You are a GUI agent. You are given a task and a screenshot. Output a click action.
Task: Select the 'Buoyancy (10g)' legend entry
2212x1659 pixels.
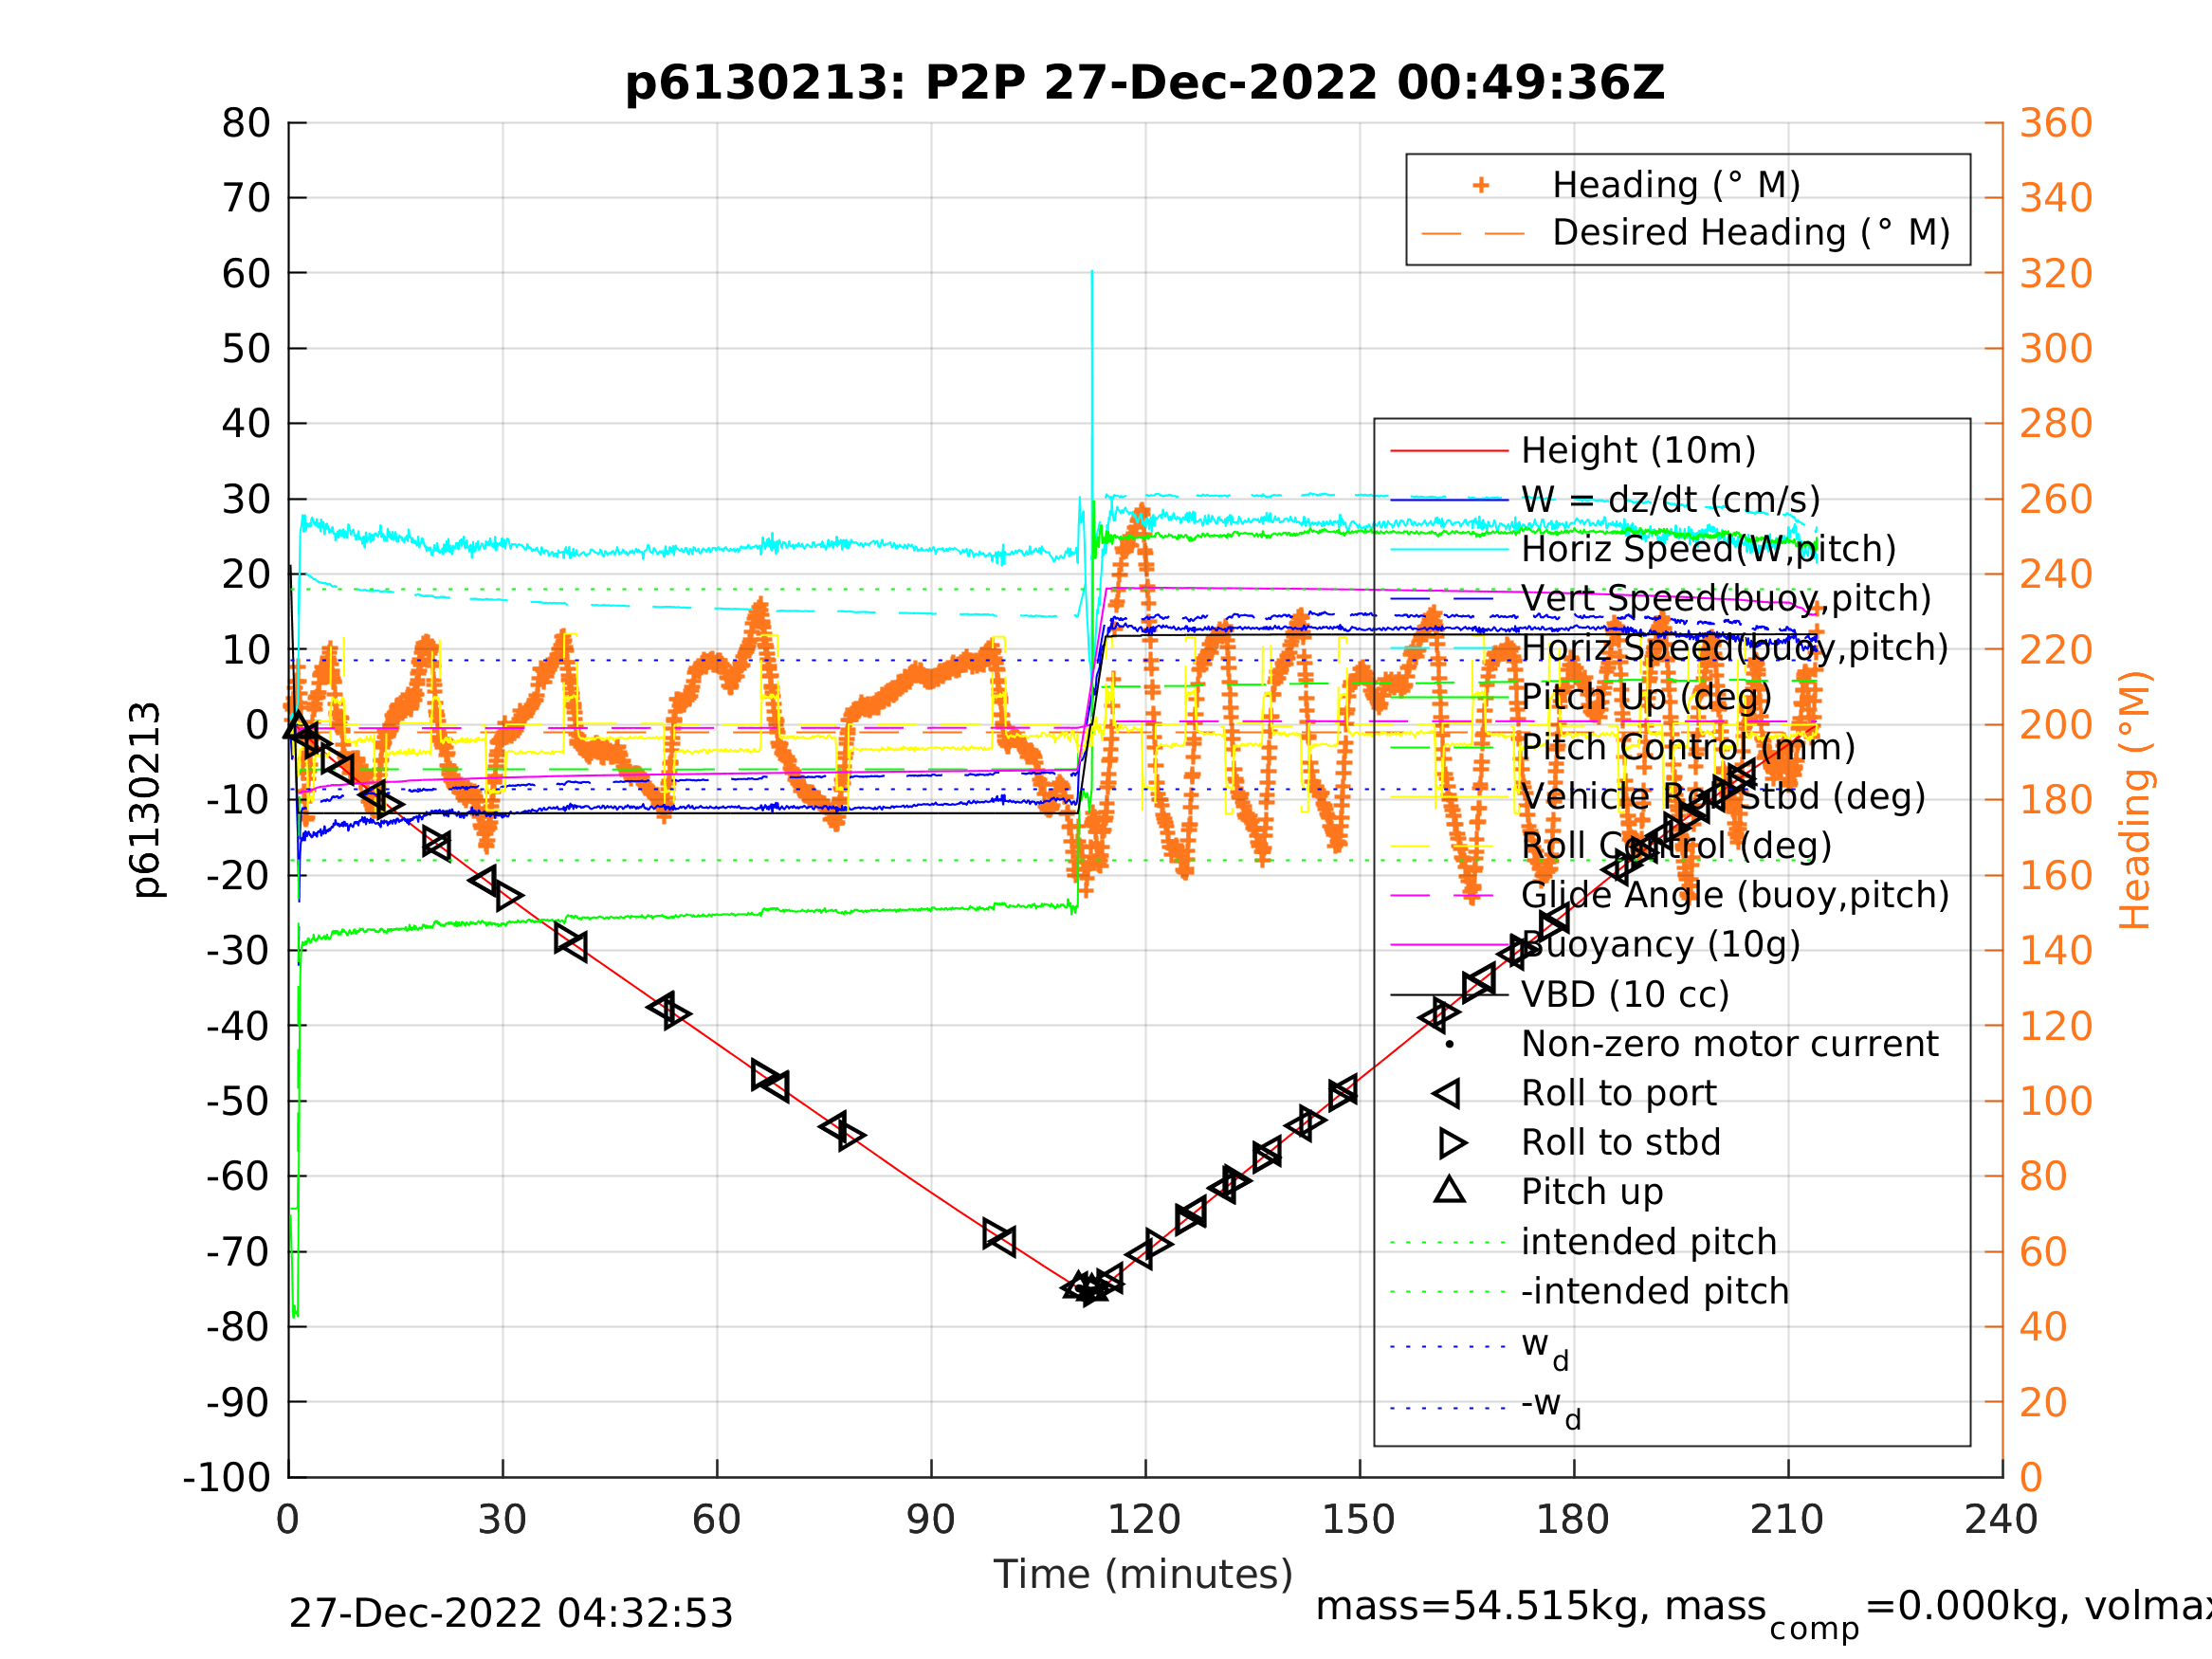pos(1660,945)
